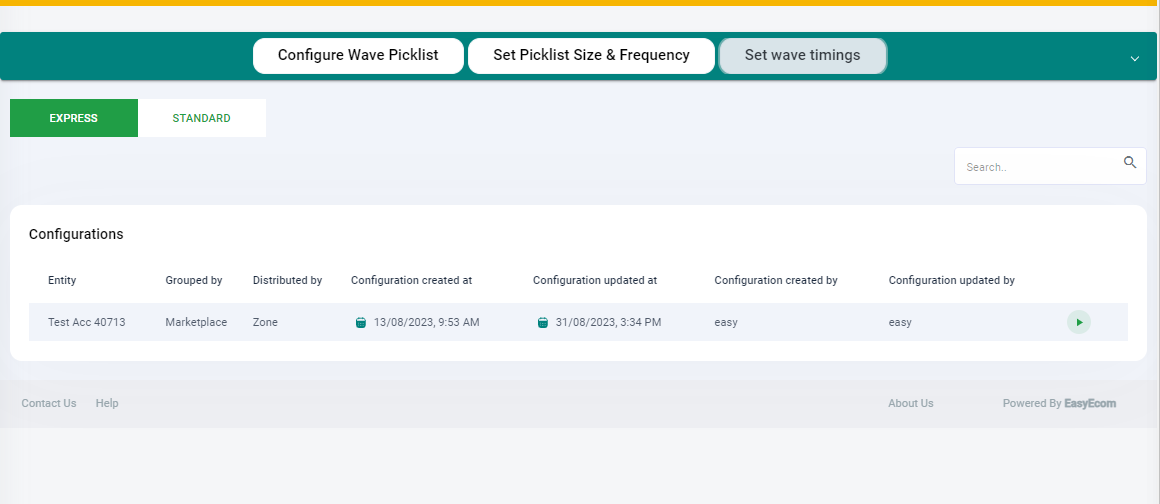
Task: Focus the Search input field
Action: (1050, 166)
